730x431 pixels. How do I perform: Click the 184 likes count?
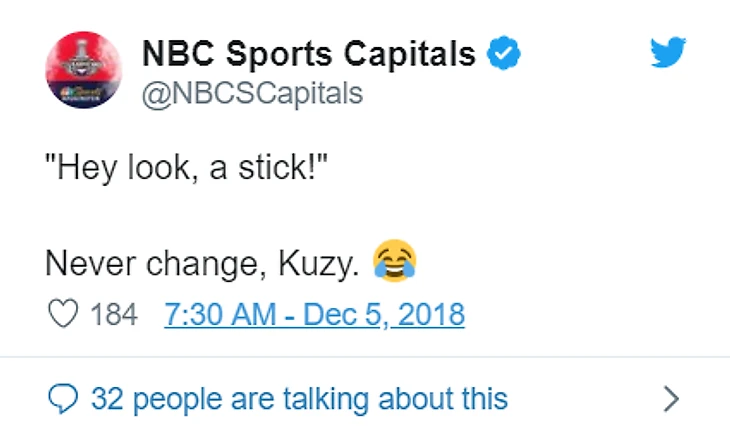113,315
